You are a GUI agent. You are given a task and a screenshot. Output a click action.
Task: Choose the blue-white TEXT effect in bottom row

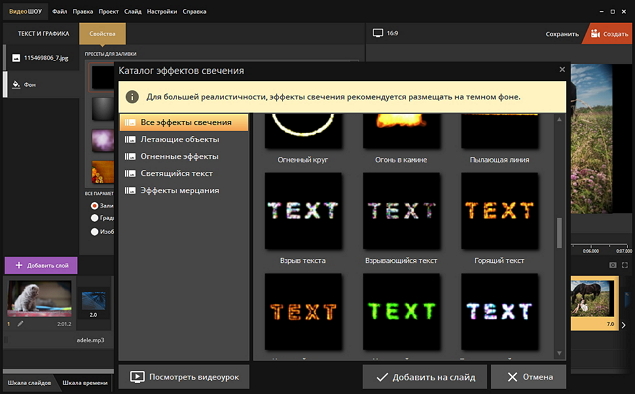[500, 312]
